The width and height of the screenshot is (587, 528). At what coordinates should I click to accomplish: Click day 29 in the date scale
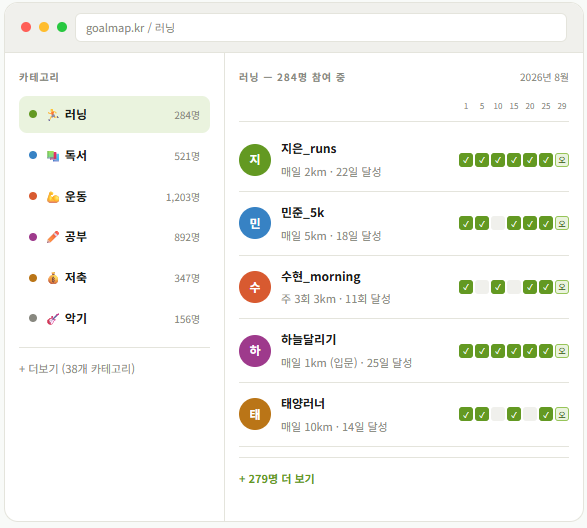[x=562, y=106]
